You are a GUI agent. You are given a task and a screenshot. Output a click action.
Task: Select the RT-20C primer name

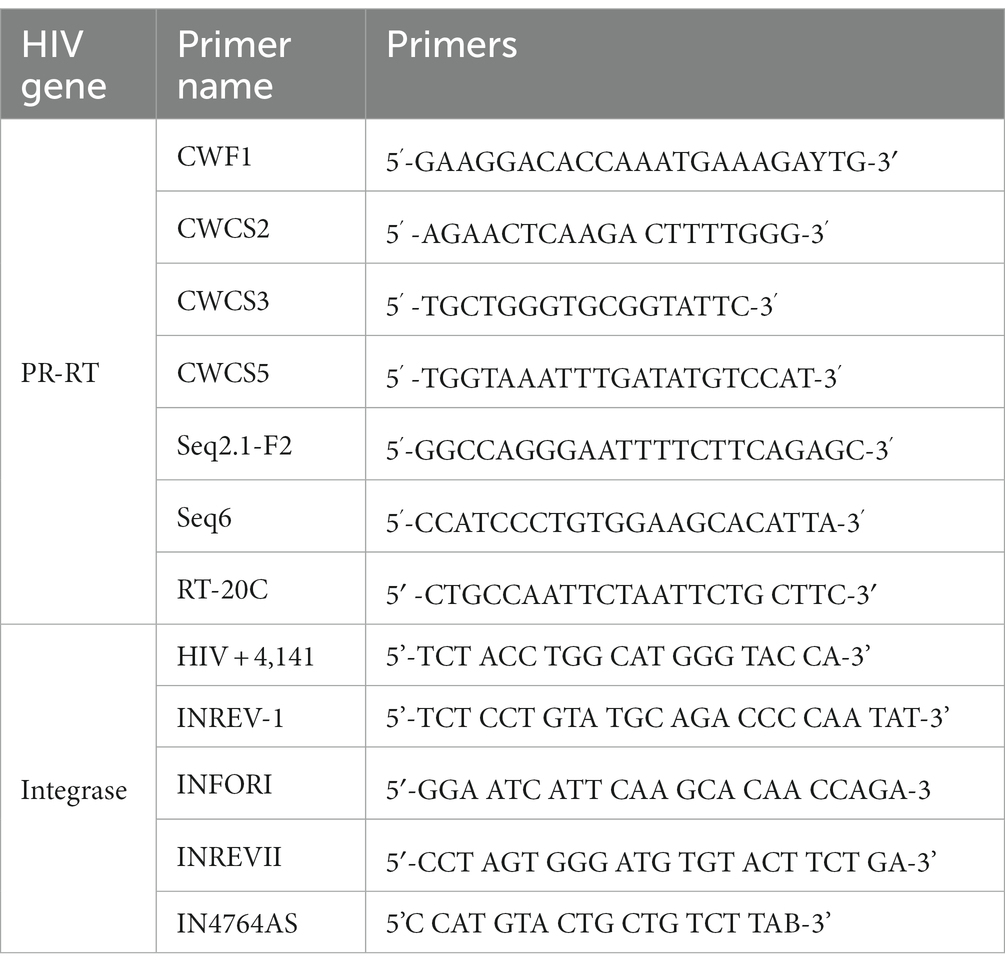(x=222, y=590)
